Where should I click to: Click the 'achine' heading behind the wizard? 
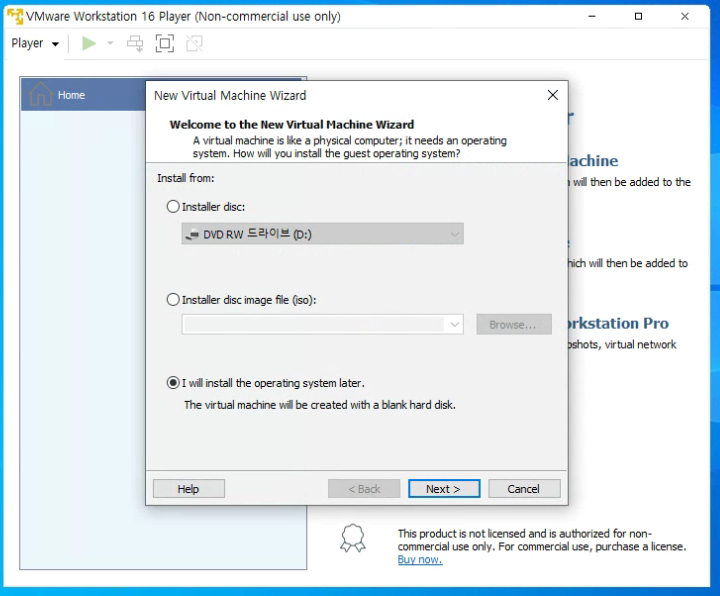[x=593, y=161]
